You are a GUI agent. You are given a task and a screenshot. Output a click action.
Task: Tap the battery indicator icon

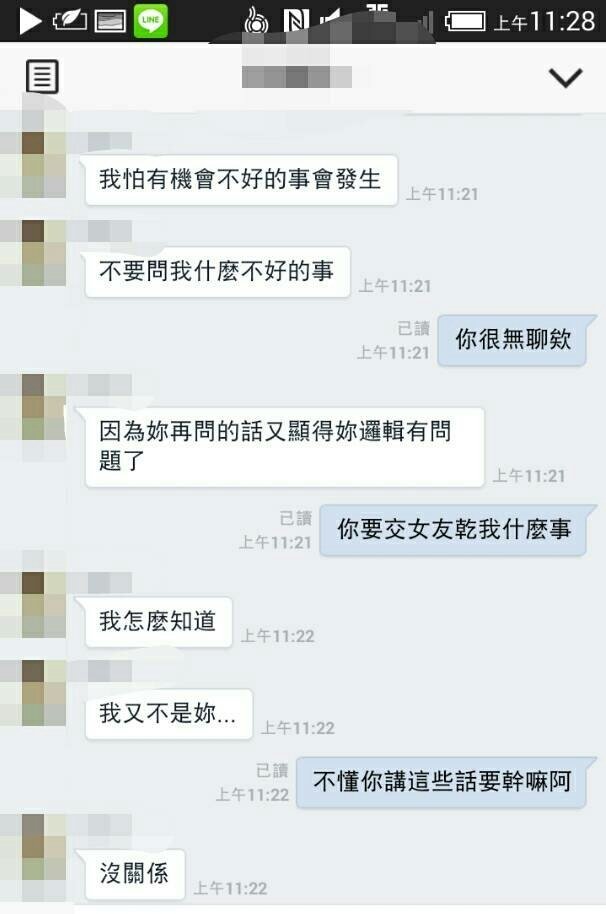pos(465,22)
